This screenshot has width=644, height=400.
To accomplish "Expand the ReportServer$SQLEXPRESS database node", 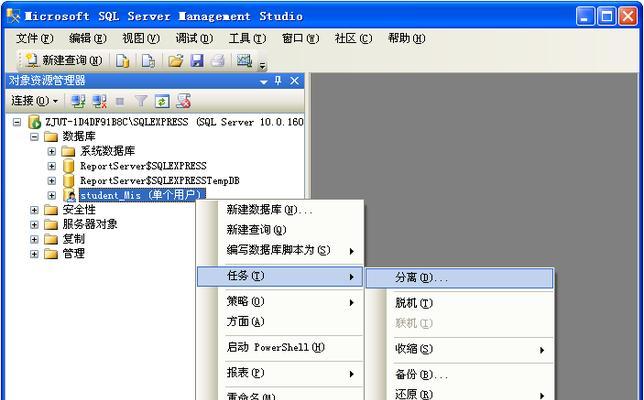I will tap(51, 166).
